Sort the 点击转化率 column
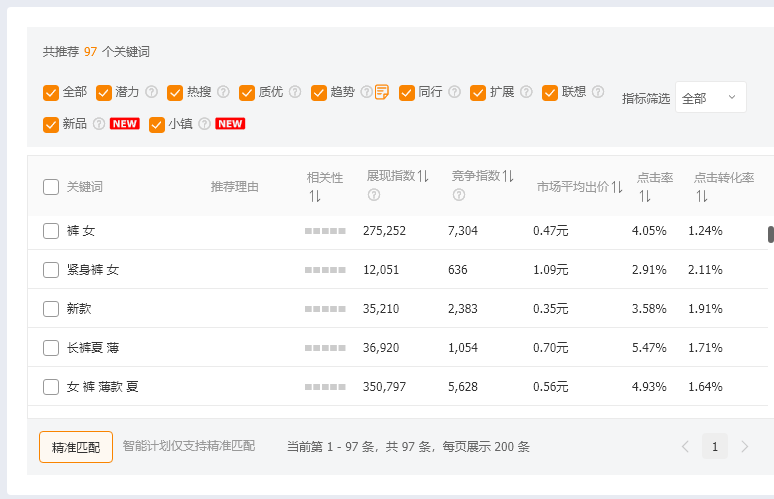The image size is (774, 499). [702, 196]
